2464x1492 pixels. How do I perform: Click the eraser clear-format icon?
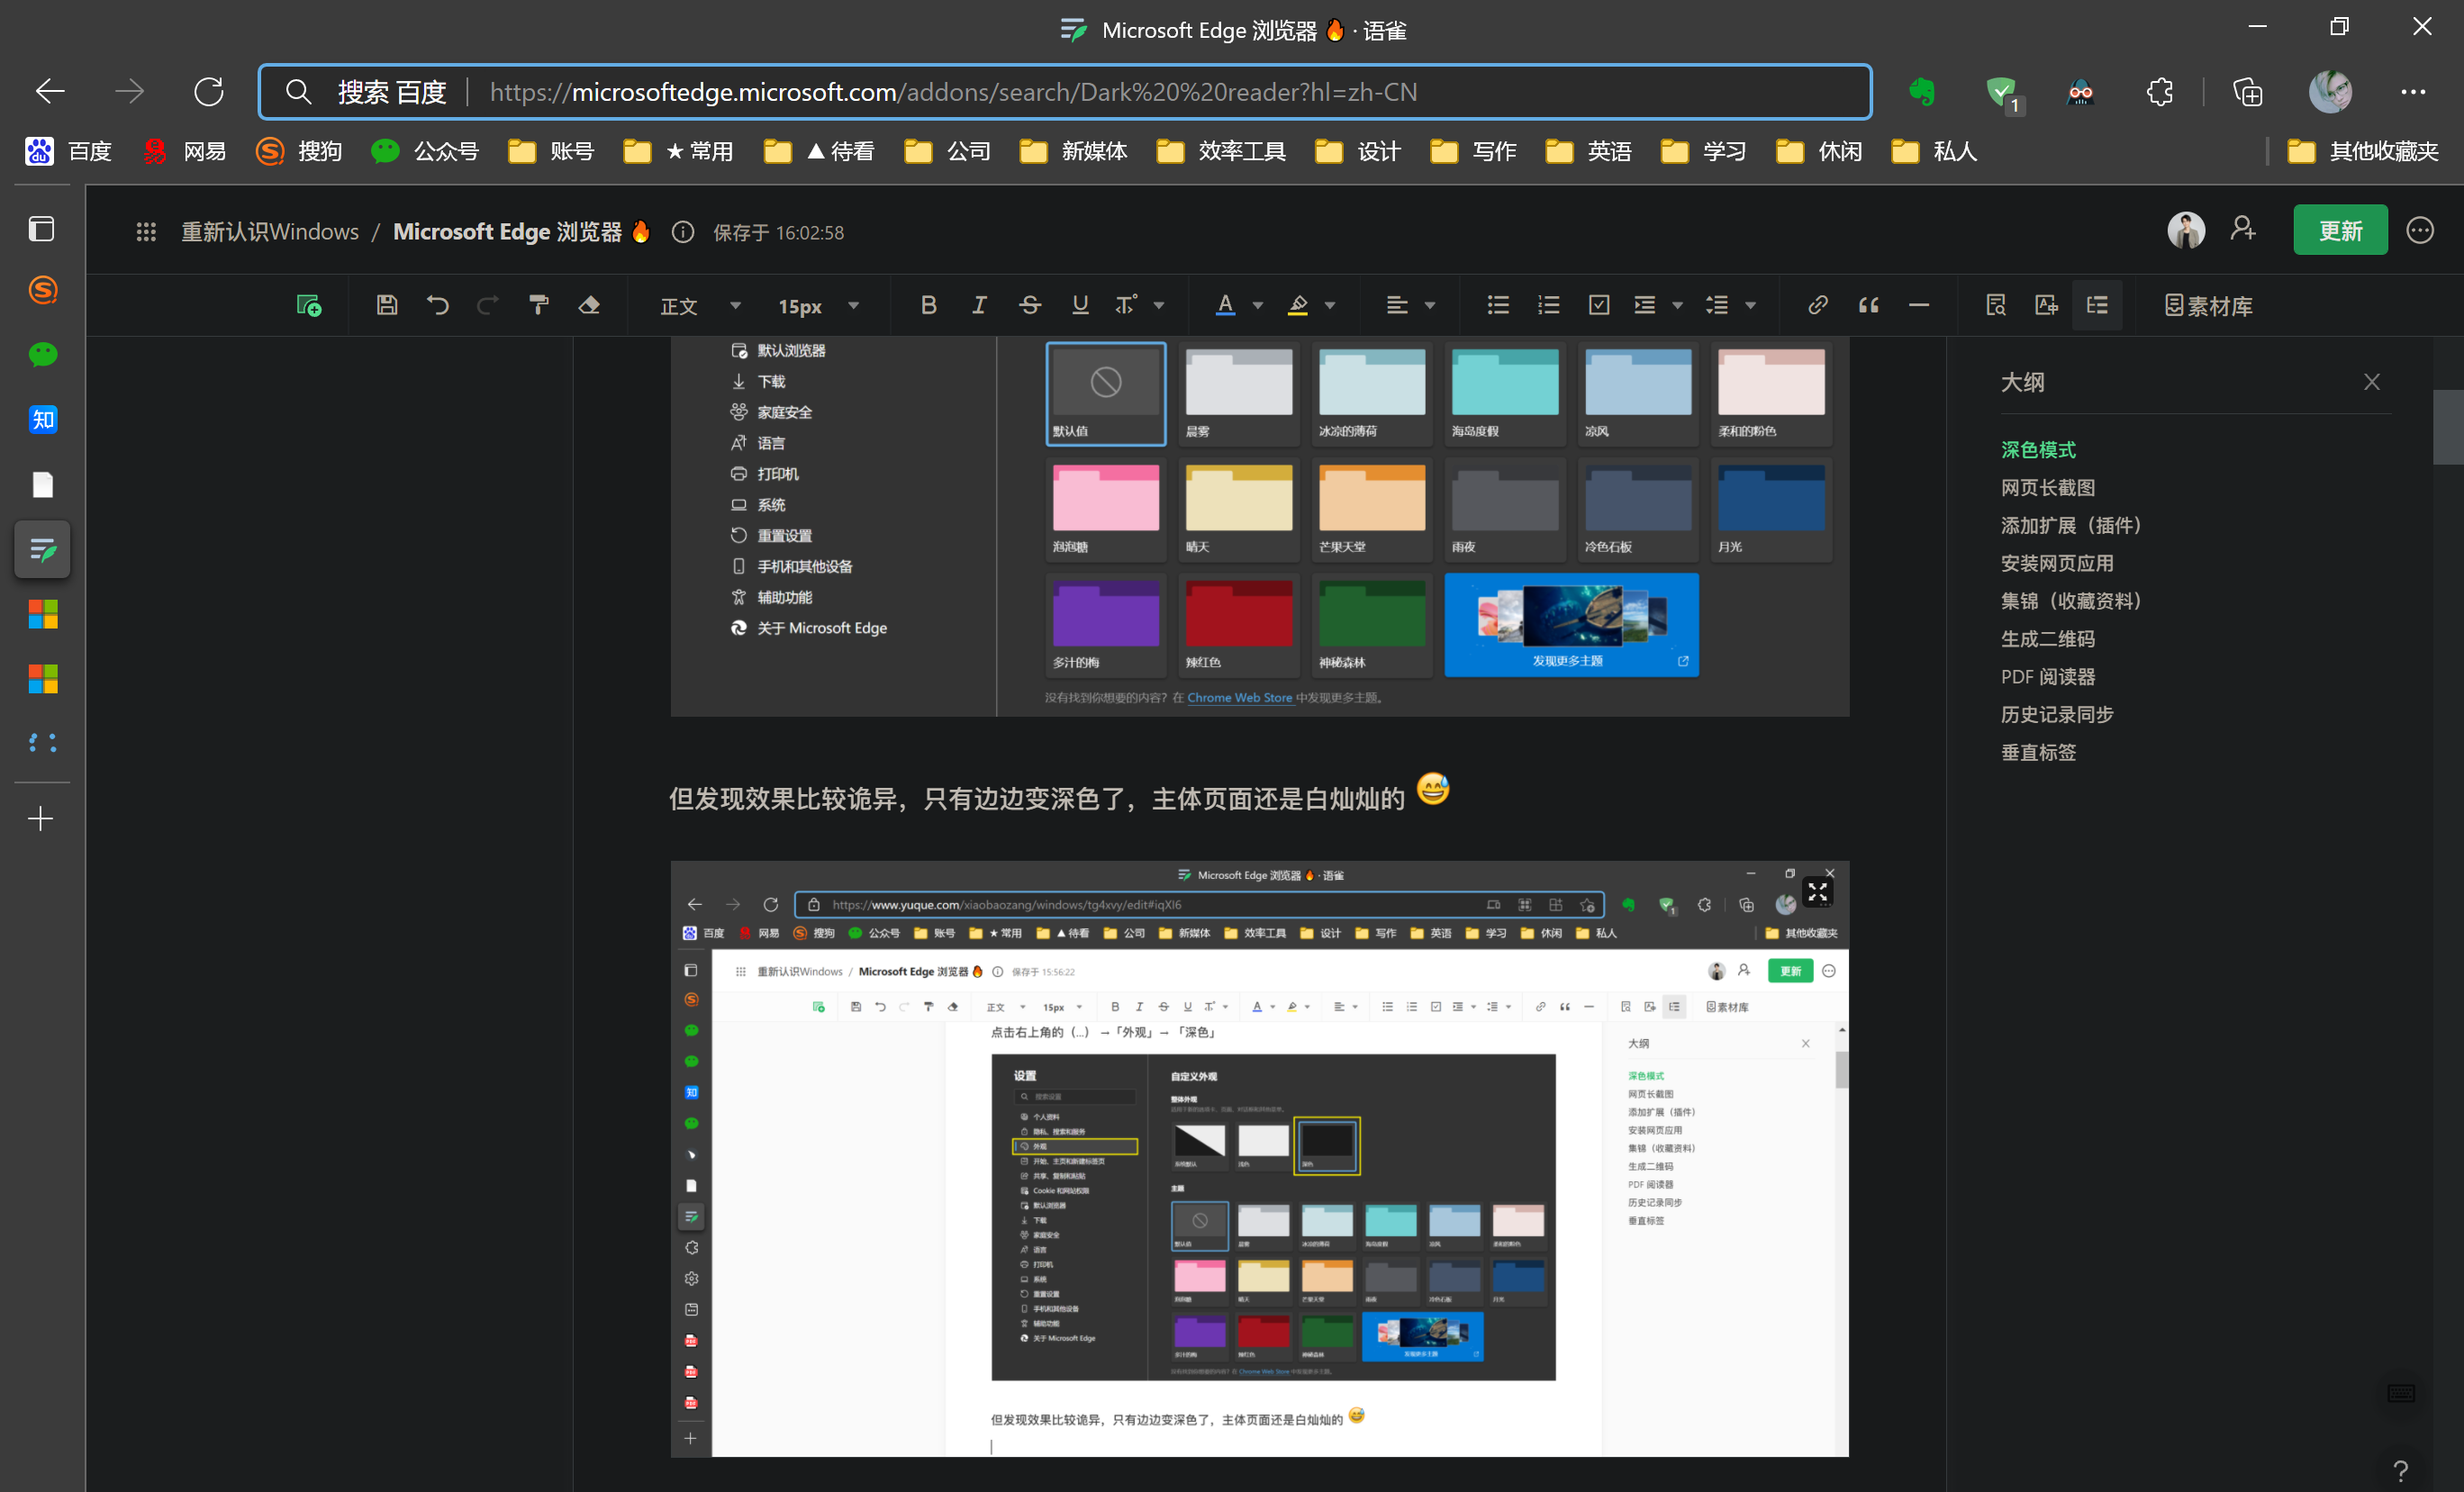coord(589,305)
